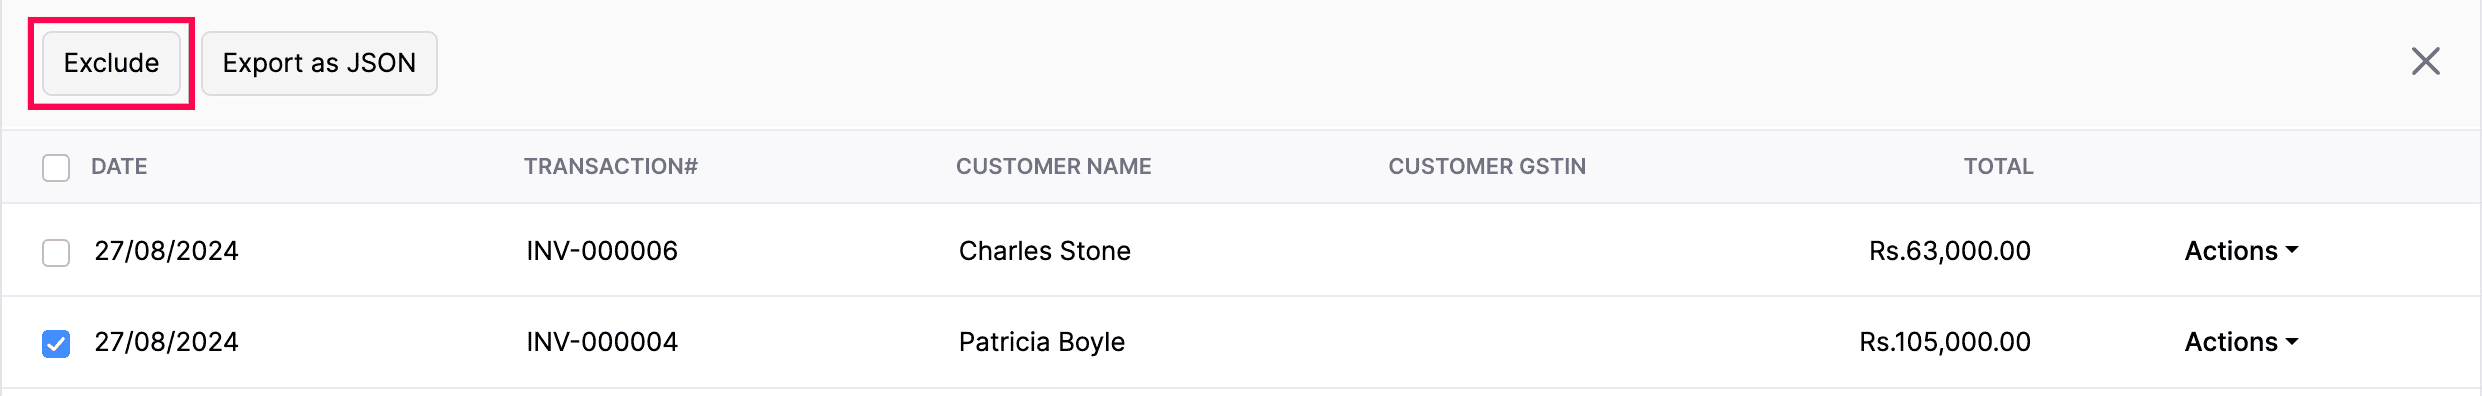Close the selection toolbar with X icon
Screen dimensions: 2482x396
pos(2425,62)
